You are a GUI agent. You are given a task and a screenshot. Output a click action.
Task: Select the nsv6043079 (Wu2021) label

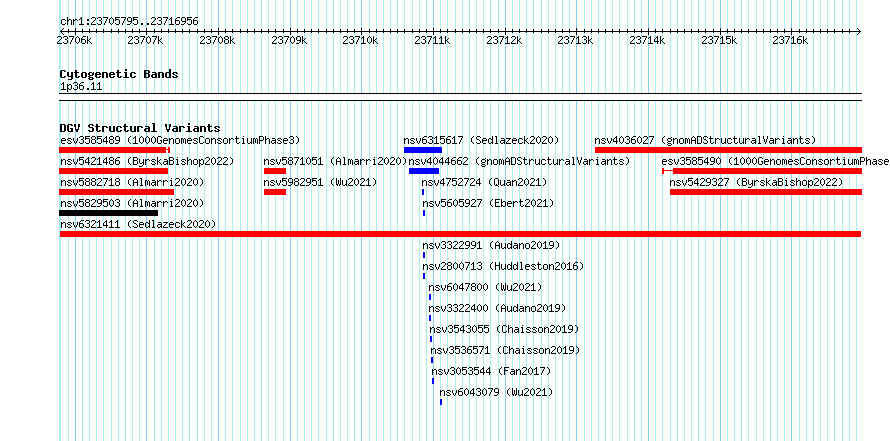(496, 392)
